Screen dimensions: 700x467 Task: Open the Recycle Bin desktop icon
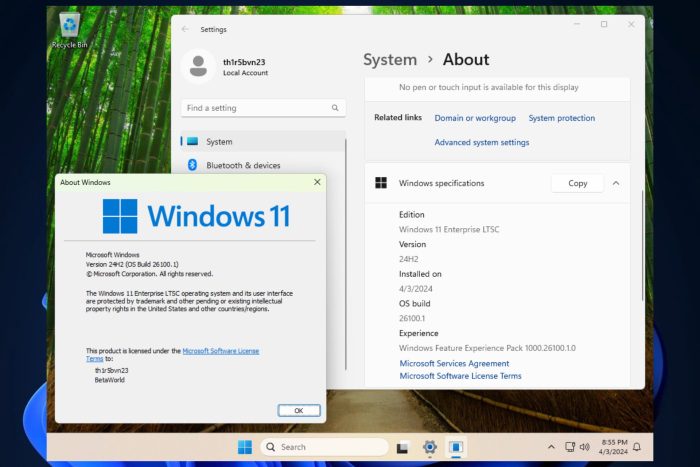pyautogui.click(x=70, y=30)
